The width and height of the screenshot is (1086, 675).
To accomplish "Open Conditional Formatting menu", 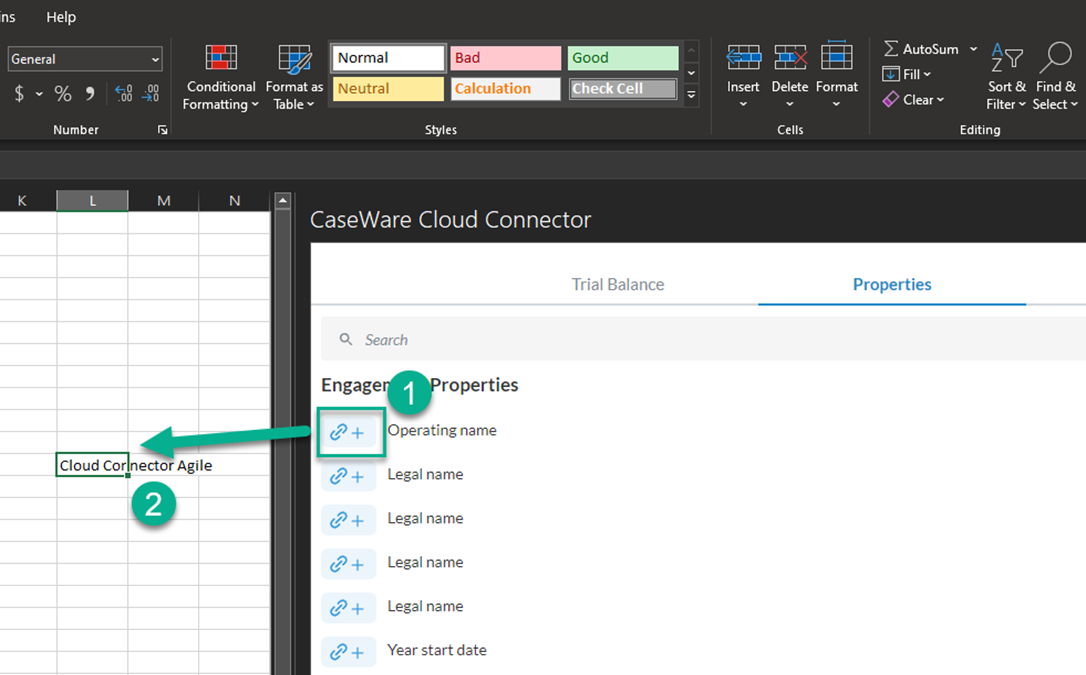I will point(221,77).
